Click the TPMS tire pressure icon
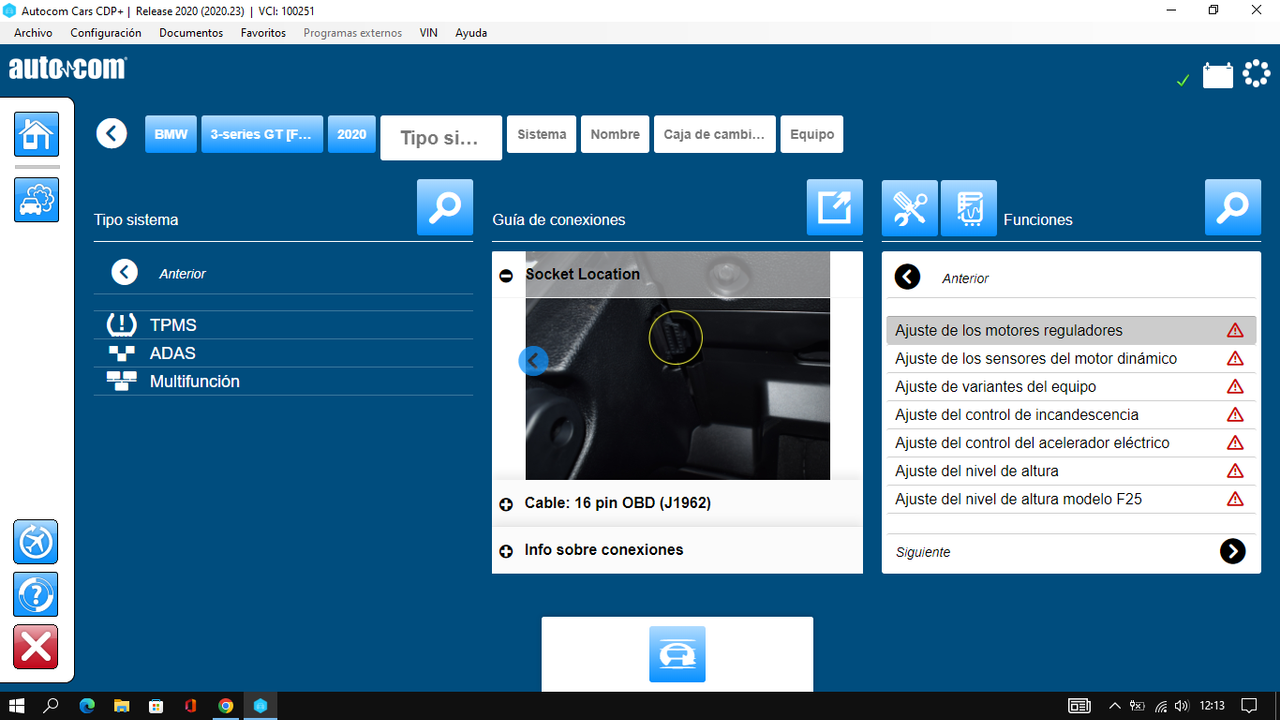Screen dimensions: 1280x720 [121, 325]
